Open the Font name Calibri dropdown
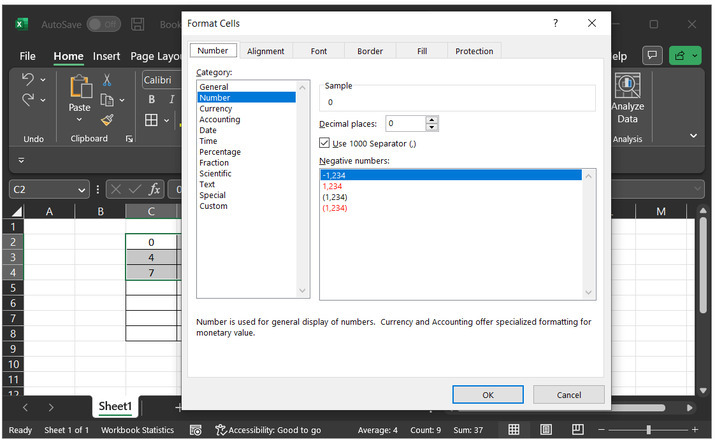 pyautogui.click(x=160, y=80)
